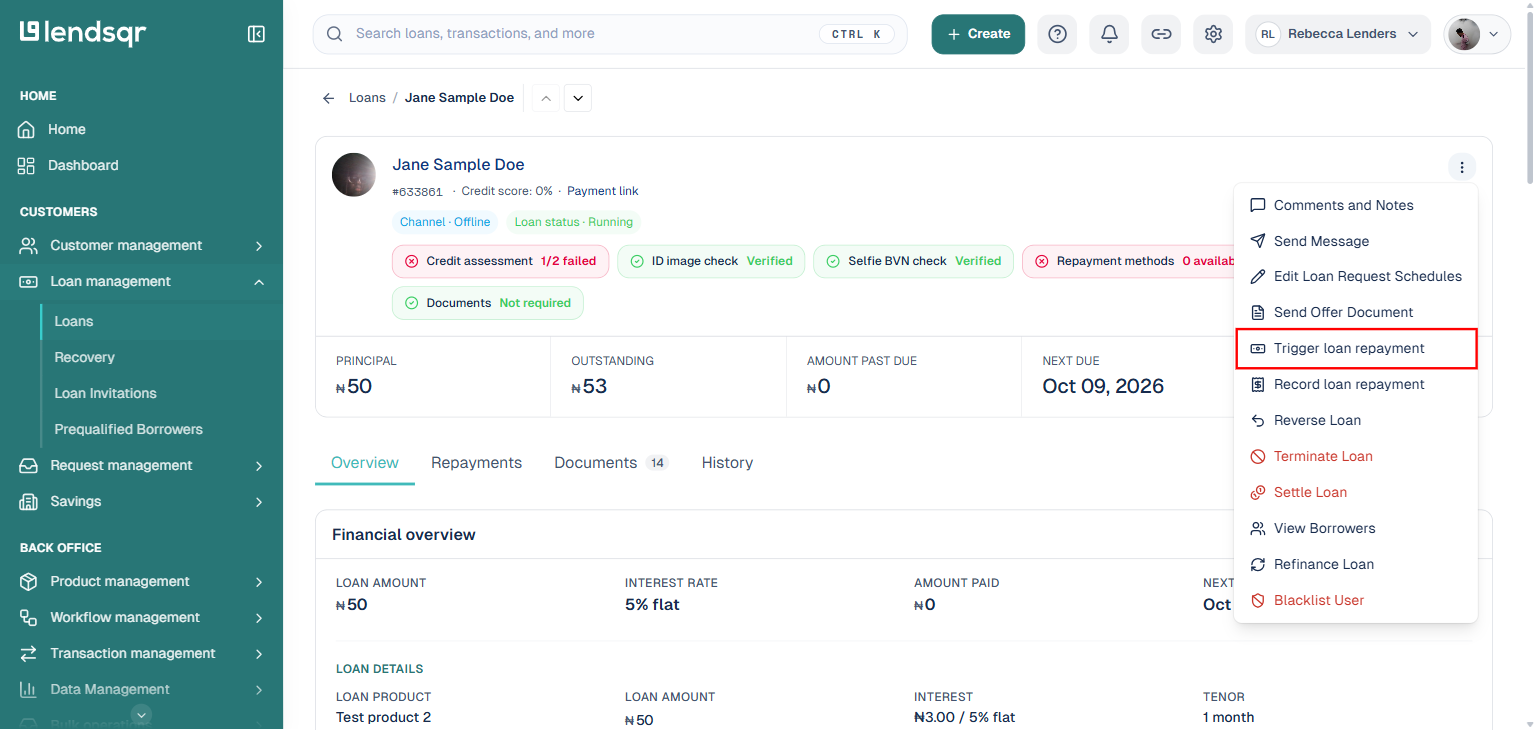This screenshot has width=1535, height=730.
Task: Expand Product management menu
Action: (141, 581)
